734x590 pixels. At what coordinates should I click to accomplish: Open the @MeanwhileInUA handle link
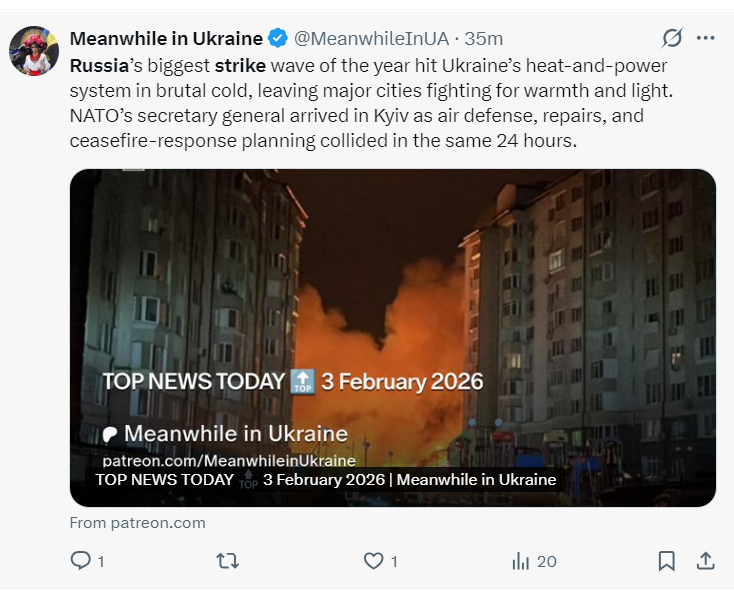(371, 38)
